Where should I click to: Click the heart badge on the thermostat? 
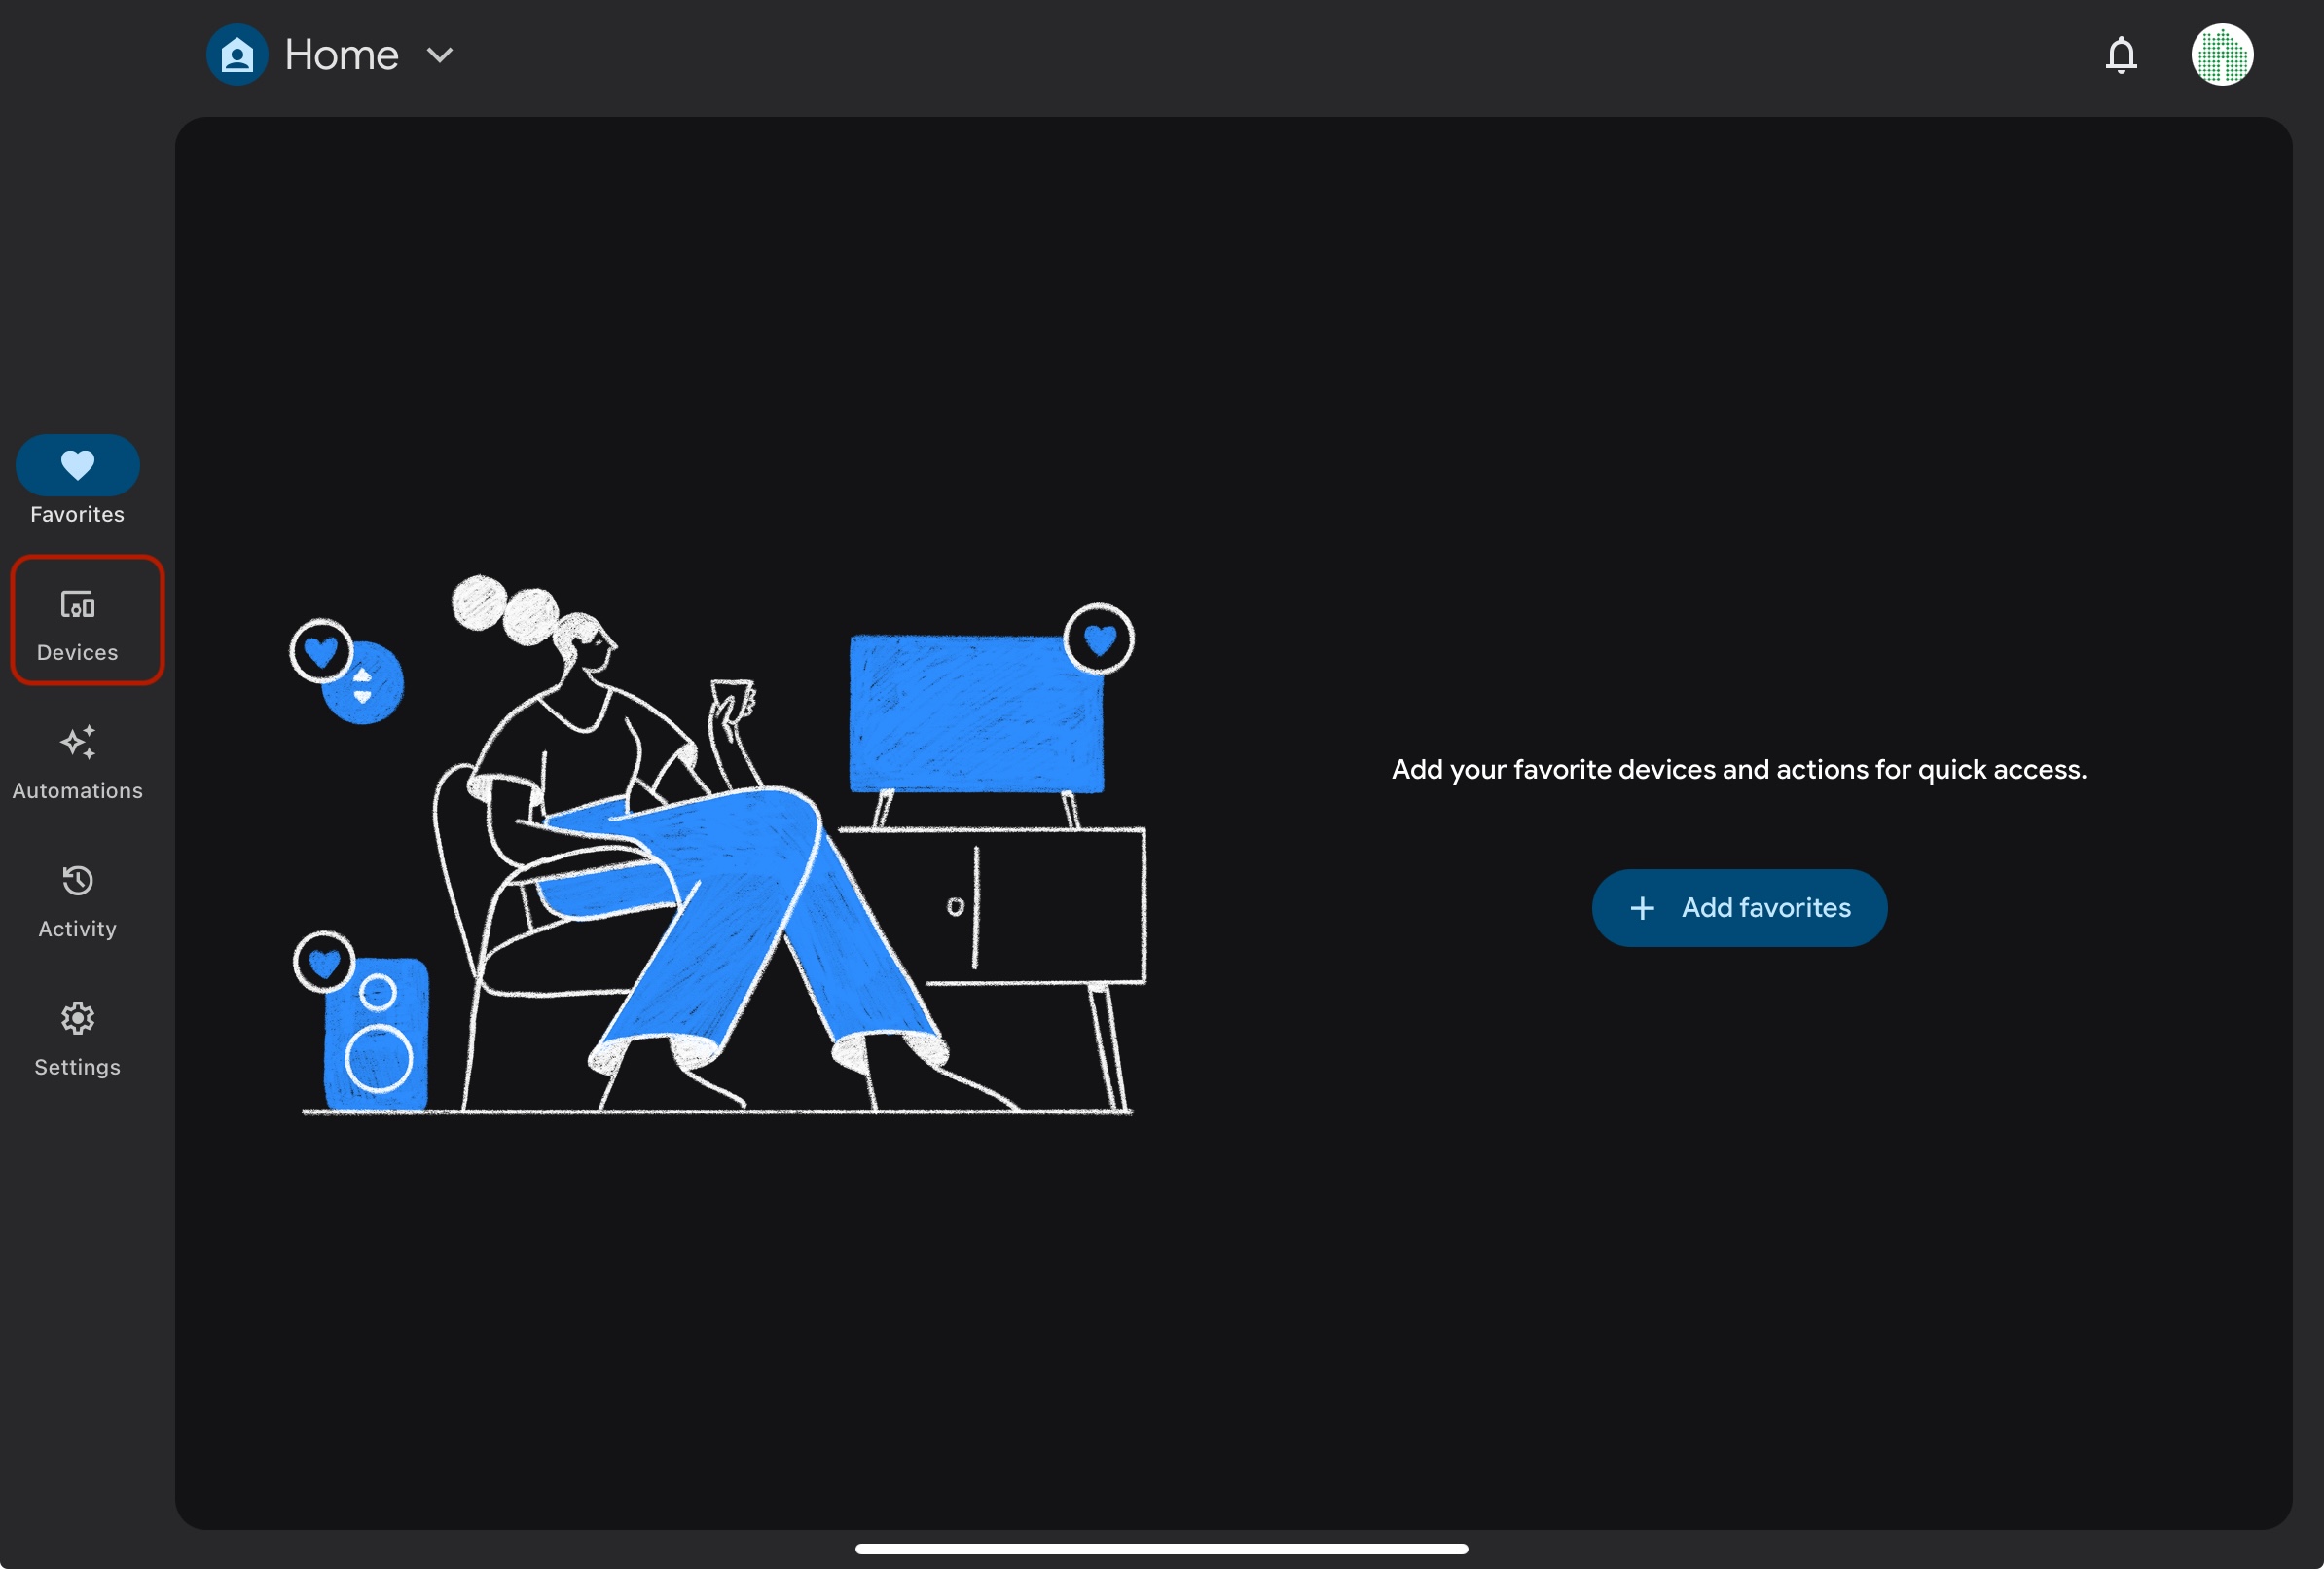[320, 652]
